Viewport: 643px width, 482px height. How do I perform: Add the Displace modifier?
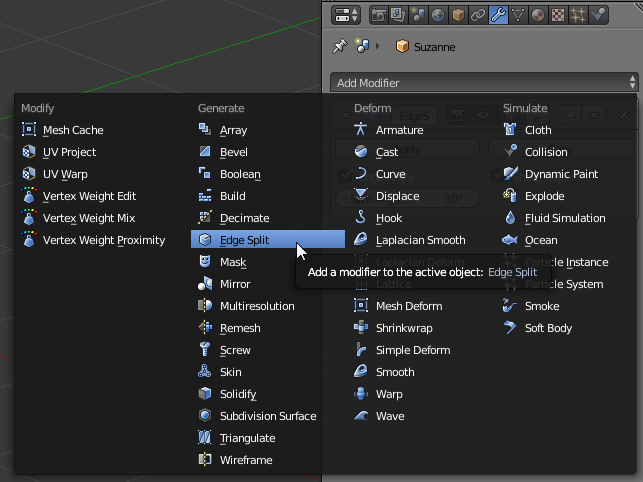pyautogui.click(x=422, y=196)
